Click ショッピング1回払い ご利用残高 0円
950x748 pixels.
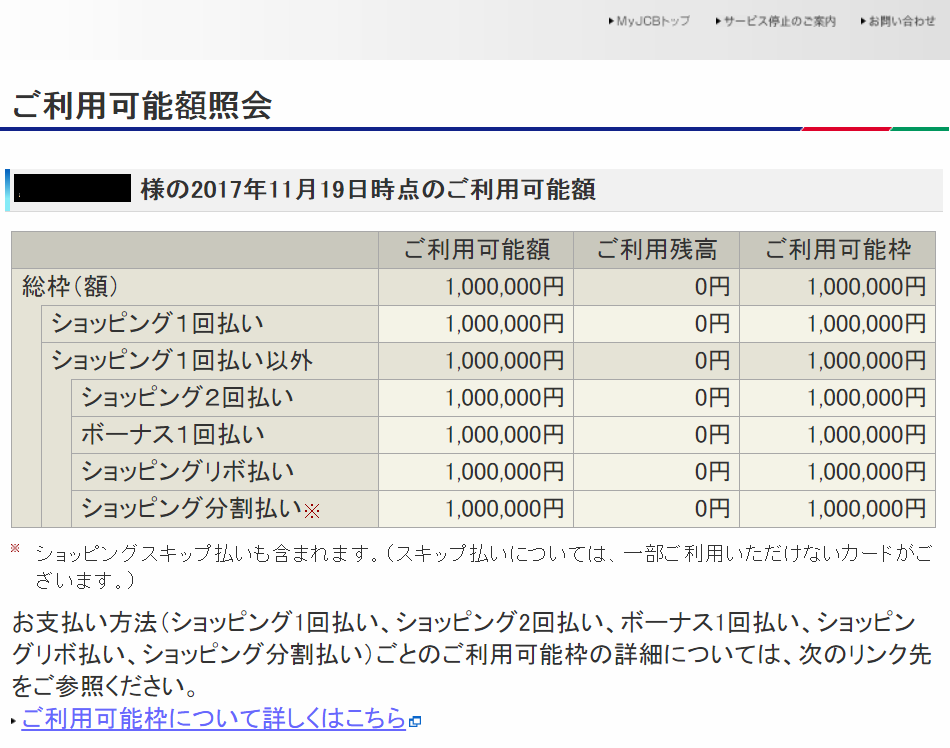click(x=712, y=323)
